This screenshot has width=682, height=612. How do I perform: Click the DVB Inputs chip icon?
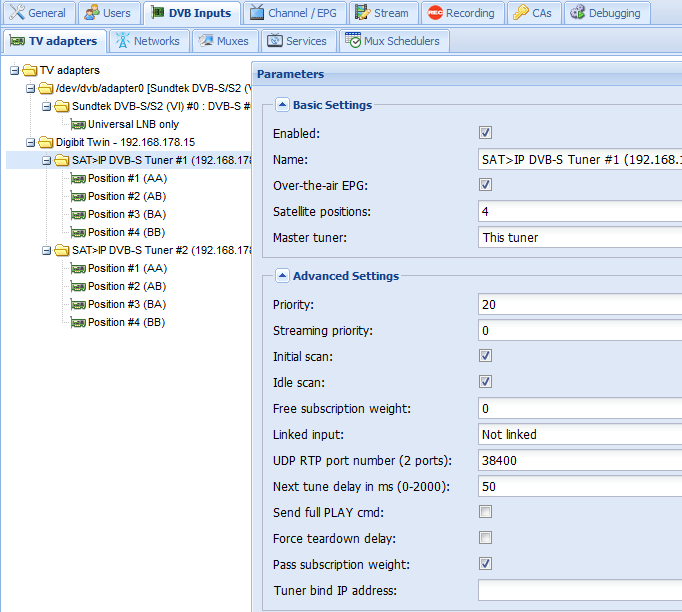157,13
